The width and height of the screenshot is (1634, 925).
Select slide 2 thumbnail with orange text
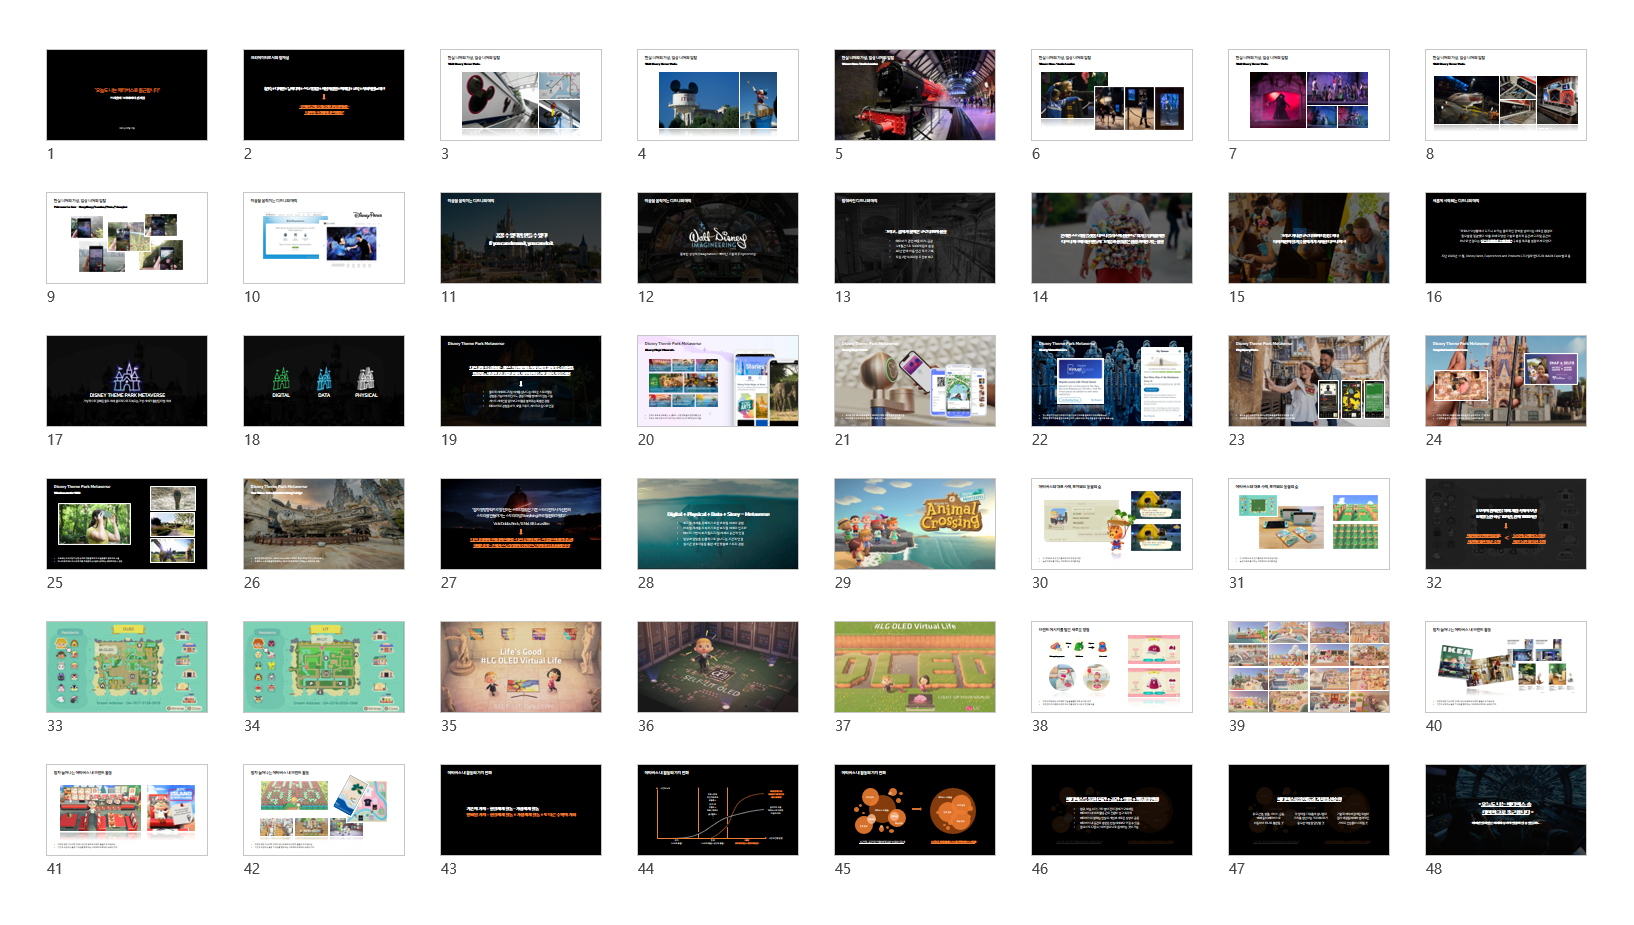point(324,95)
